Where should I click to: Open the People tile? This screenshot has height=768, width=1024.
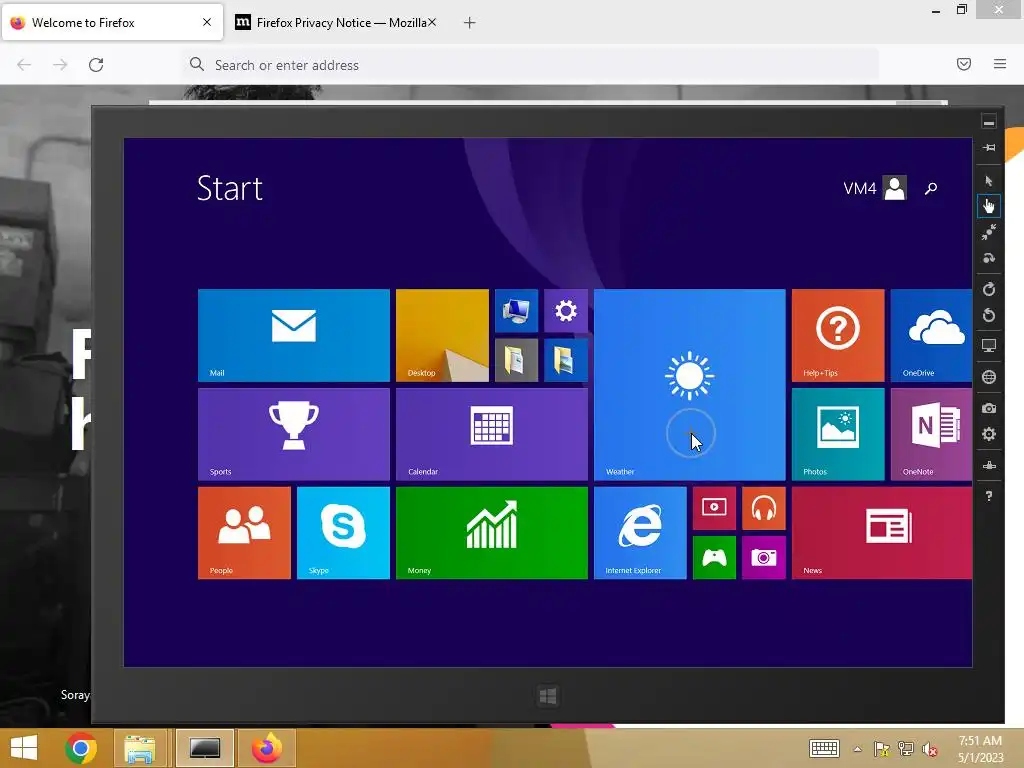tap(244, 533)
